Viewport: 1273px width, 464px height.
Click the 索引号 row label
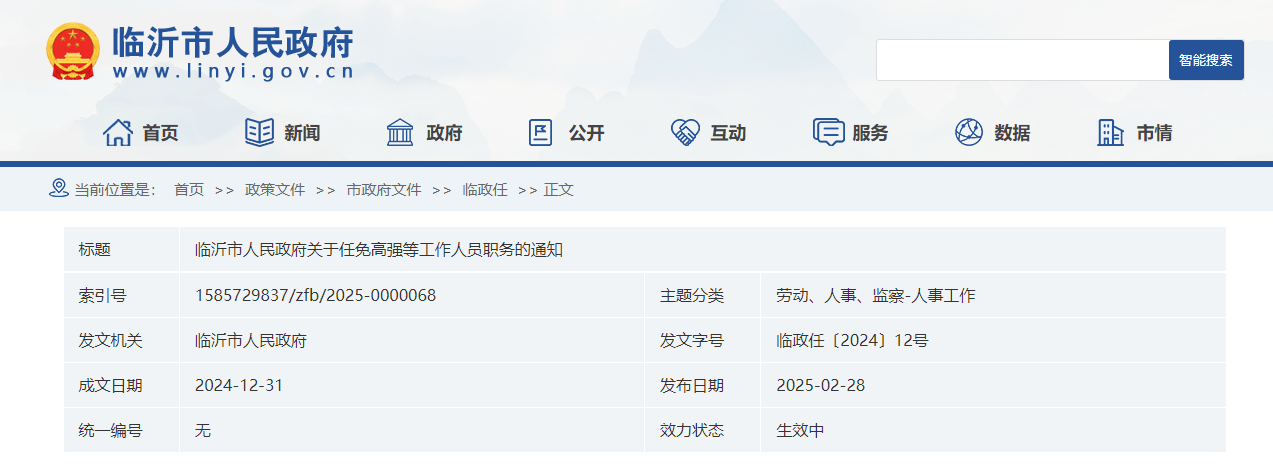tap(102, 295)
